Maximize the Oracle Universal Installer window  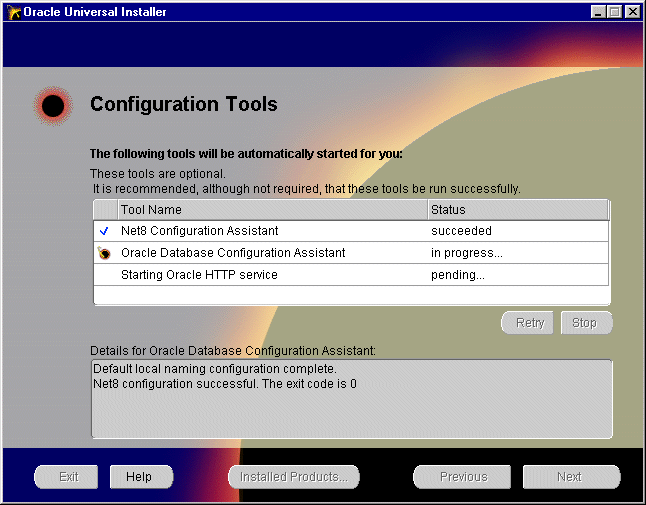tap(614, 12)
